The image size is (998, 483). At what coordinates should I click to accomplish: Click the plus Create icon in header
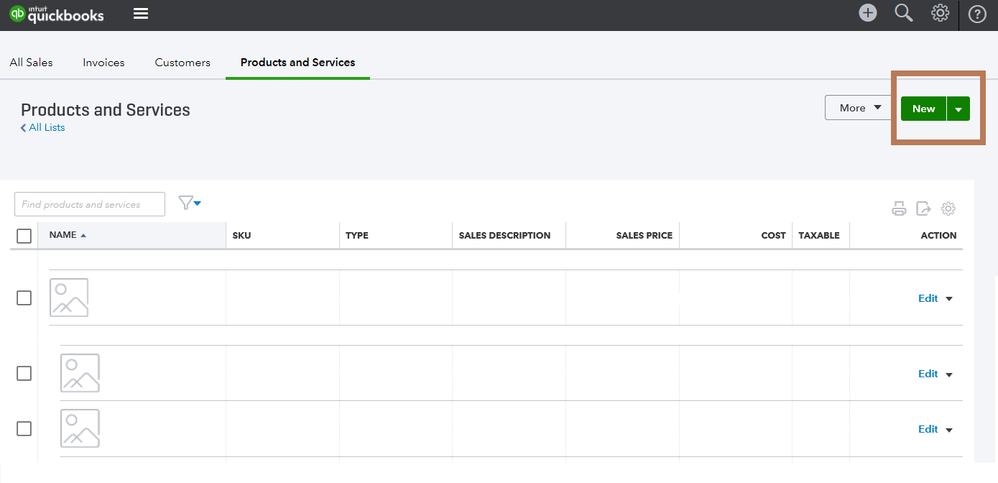point(868,13)
